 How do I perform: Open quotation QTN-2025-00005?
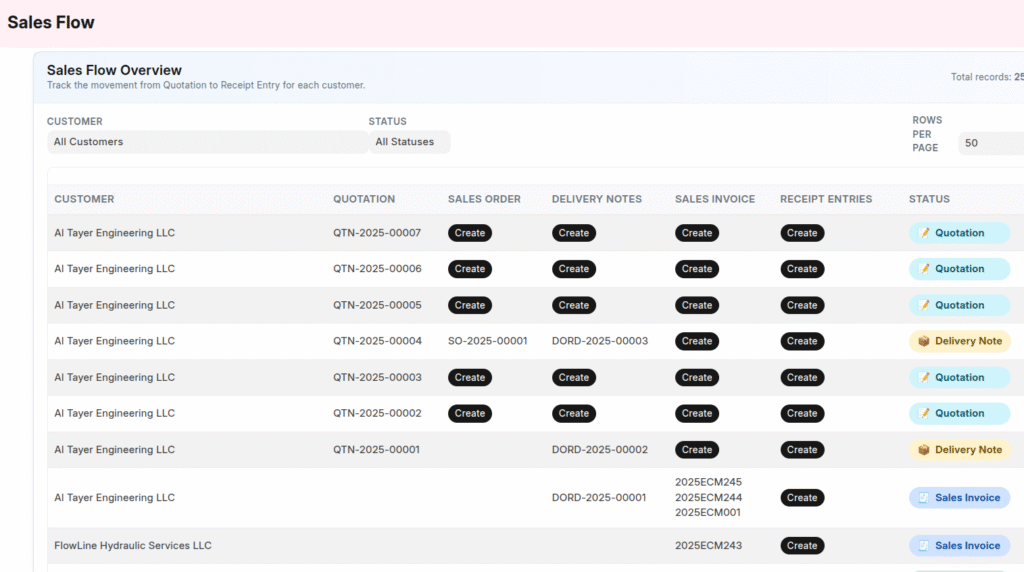[x=377, y=305]
